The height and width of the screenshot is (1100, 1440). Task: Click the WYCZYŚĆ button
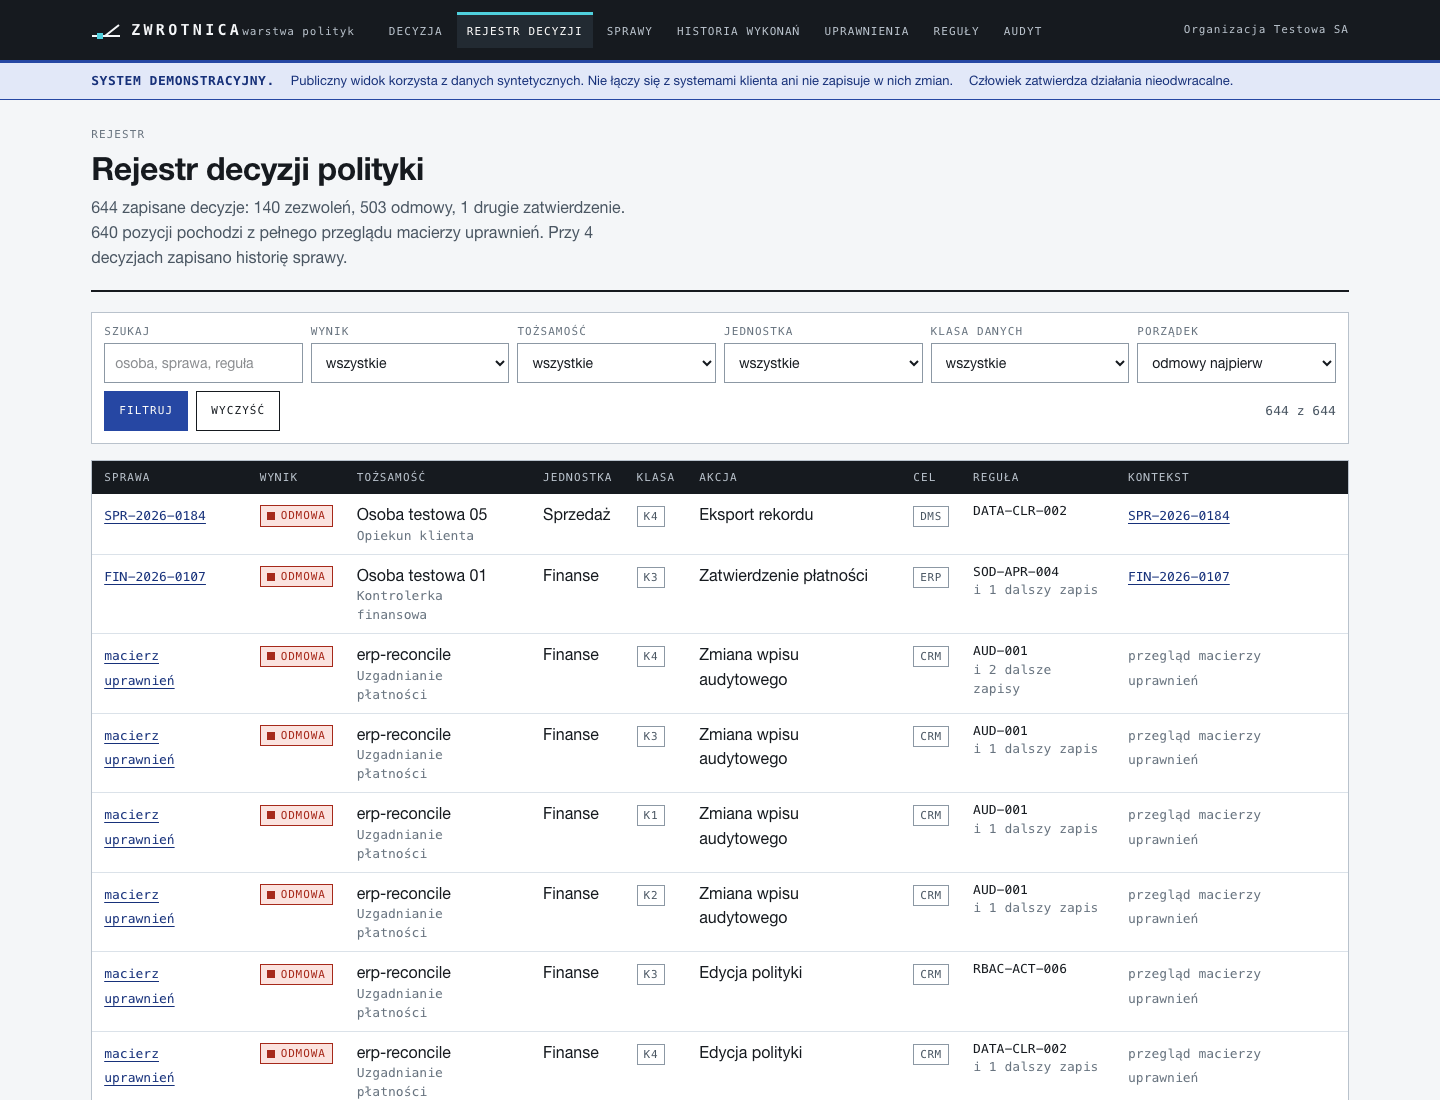(x=238, y=411)
